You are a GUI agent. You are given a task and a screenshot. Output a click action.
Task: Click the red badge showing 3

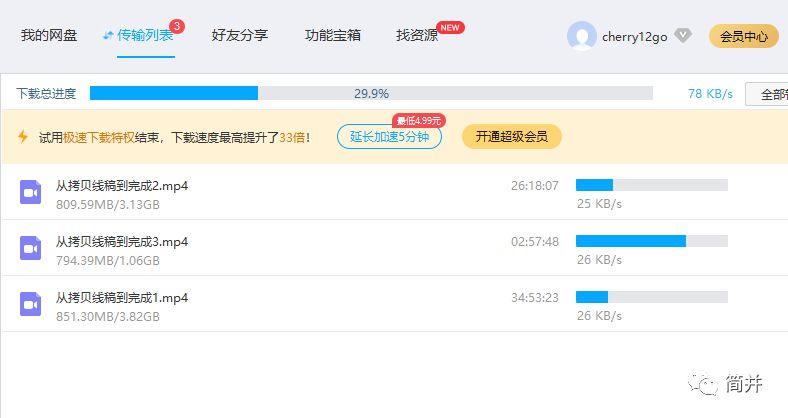177,26
